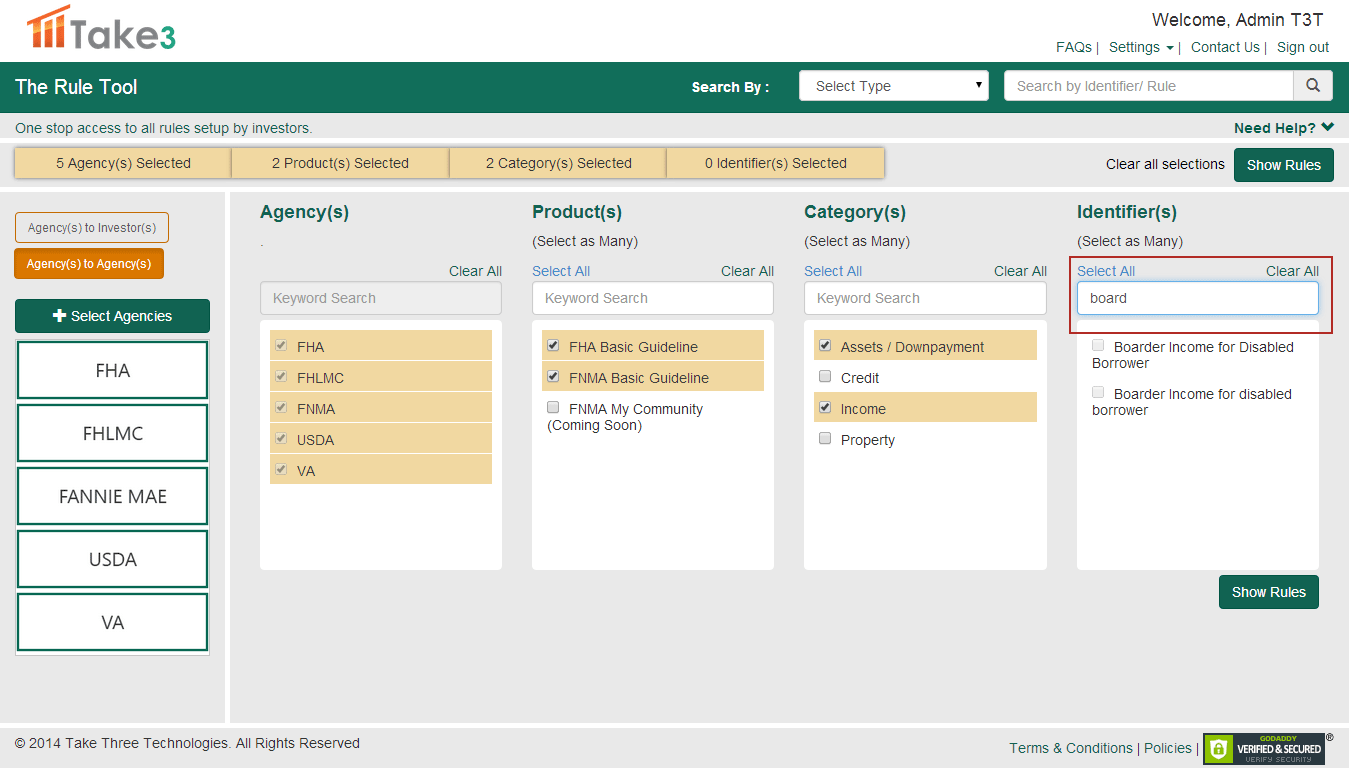Expand the Need Help chevron
1349x768 pixels.
point(1327,127)
